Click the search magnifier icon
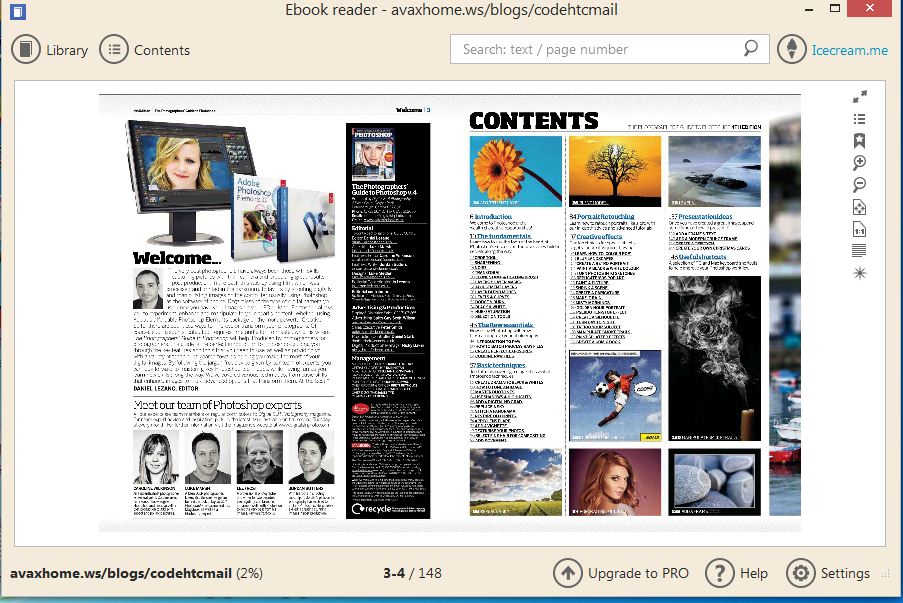903x603 pixels. click(x=750, y=48)
